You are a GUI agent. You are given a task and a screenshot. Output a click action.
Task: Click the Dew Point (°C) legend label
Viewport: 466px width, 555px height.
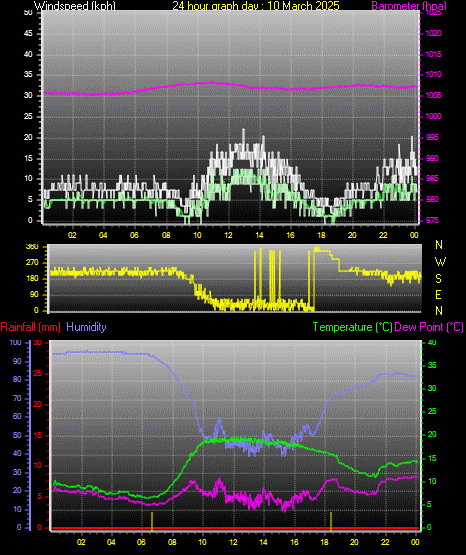(429, 327)
